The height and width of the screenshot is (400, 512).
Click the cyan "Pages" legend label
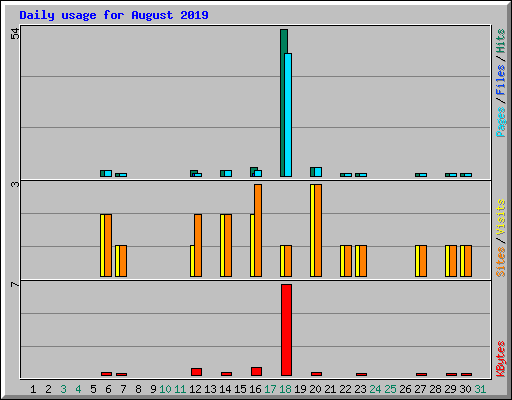500,122
